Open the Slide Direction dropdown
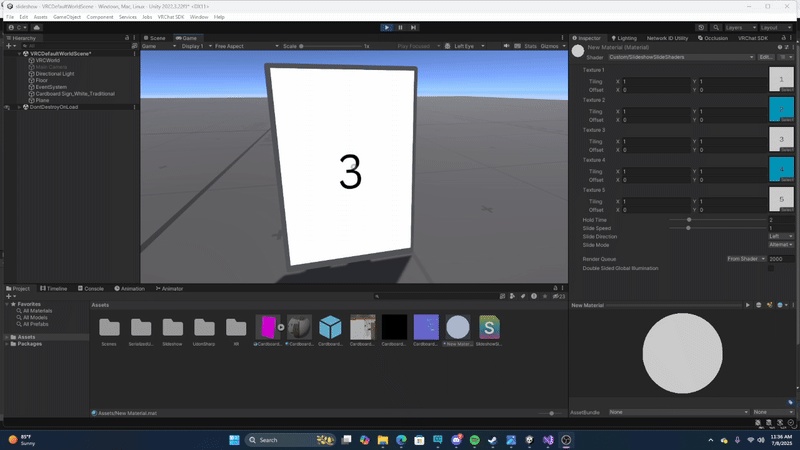This screenshot has height=450, width=800. pyautogui.click(x=781, y=236)
